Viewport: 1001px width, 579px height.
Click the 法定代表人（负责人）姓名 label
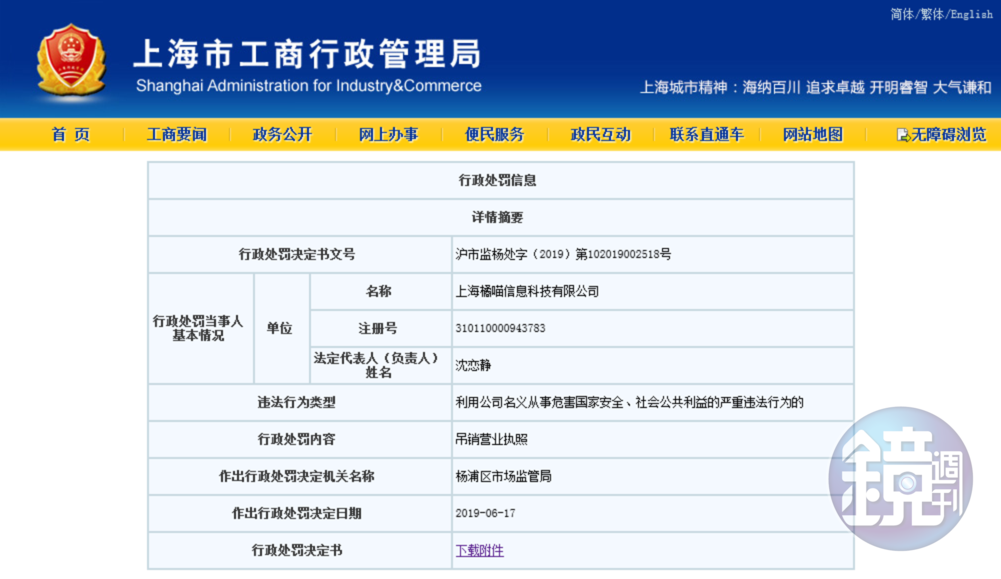click(377, 365)
